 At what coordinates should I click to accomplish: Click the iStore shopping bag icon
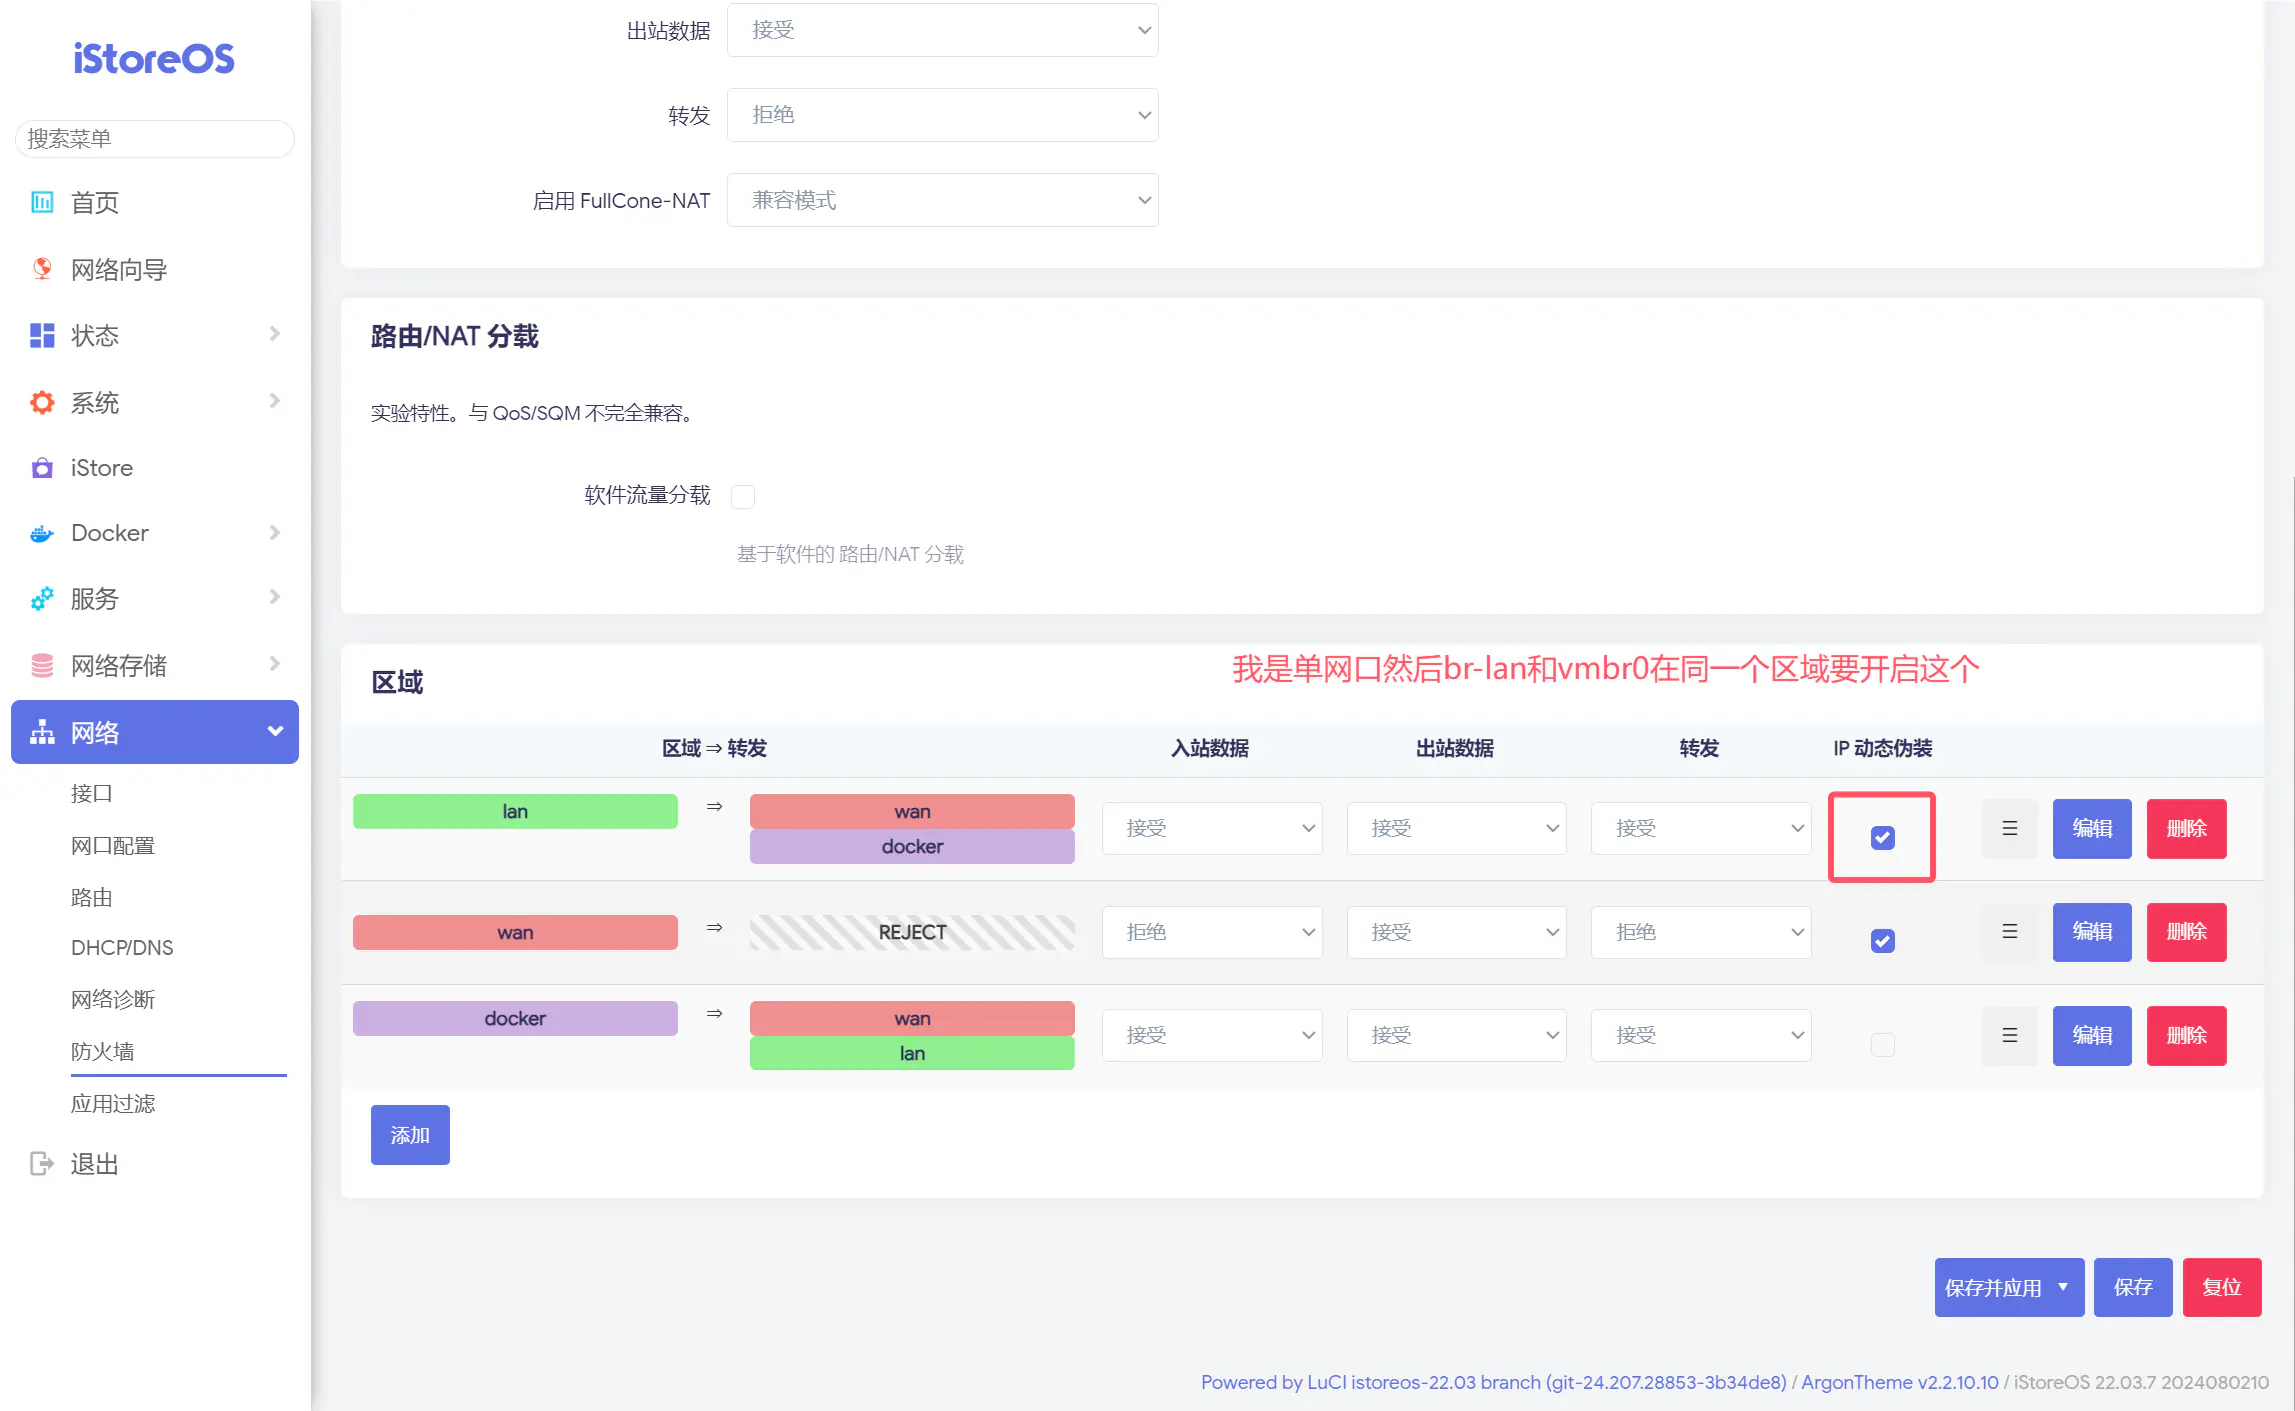[x=42, y=468]
